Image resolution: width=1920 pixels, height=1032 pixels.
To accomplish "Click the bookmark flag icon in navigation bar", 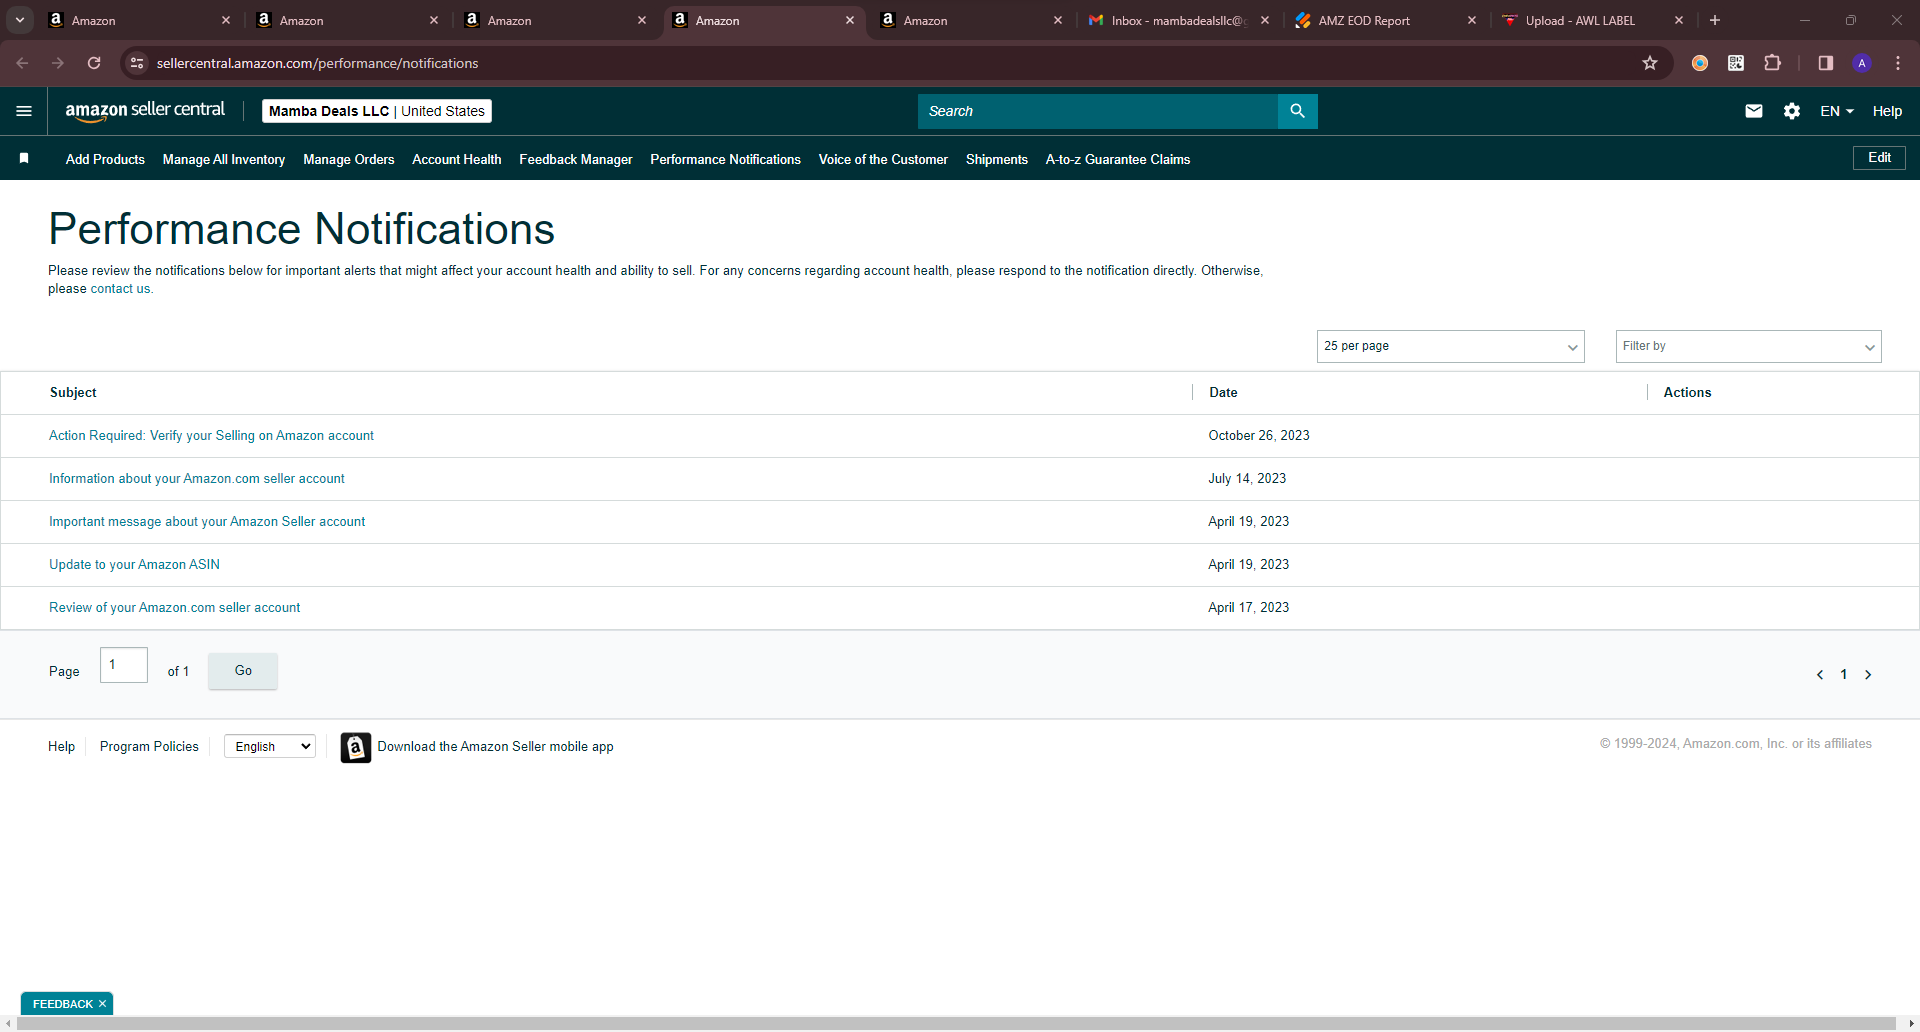I will (x=24, y=158).
